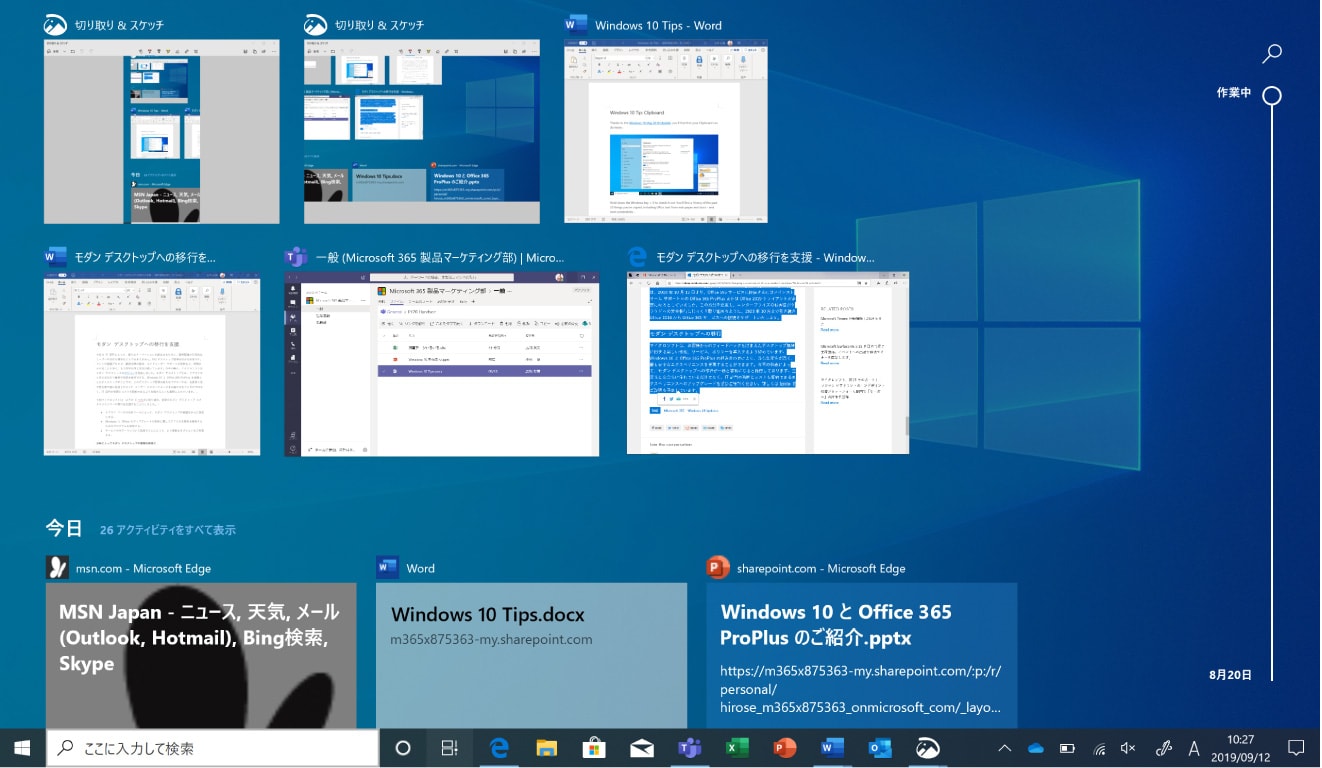
Task: Open Microsoft Teams from the taskbar
Action: [x=689, y=748]
